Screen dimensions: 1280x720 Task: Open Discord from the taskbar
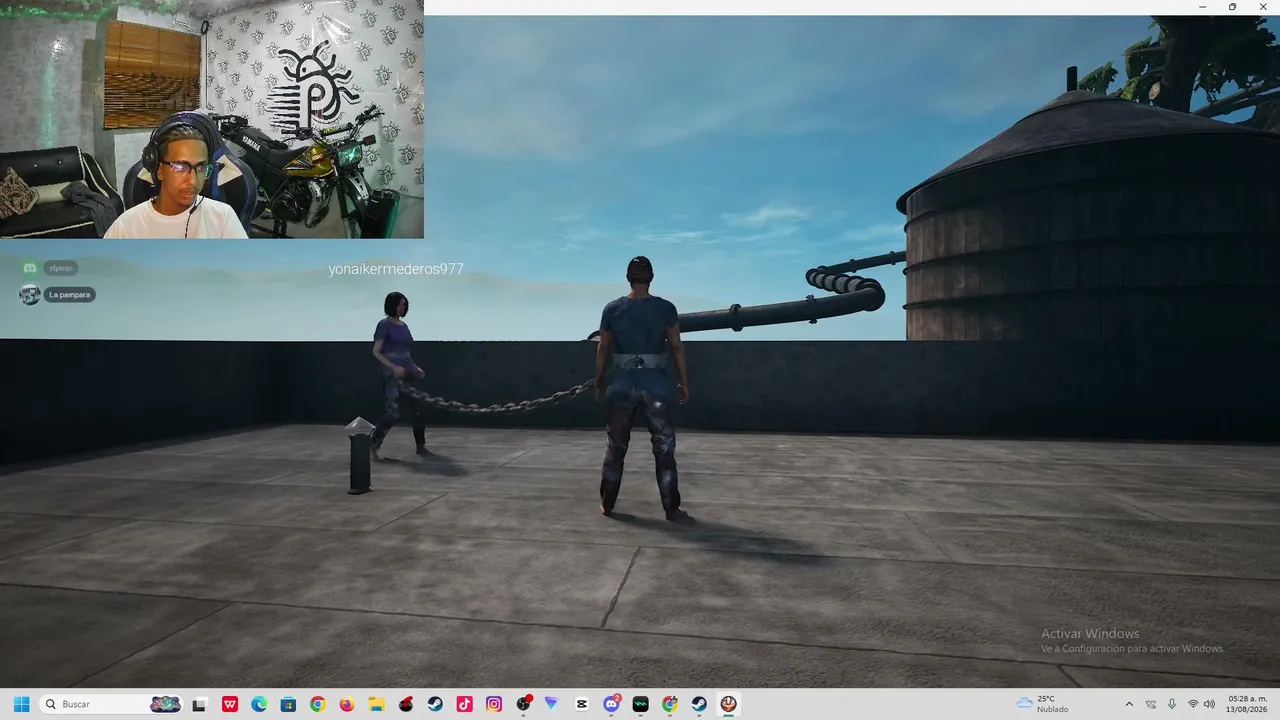612,704
